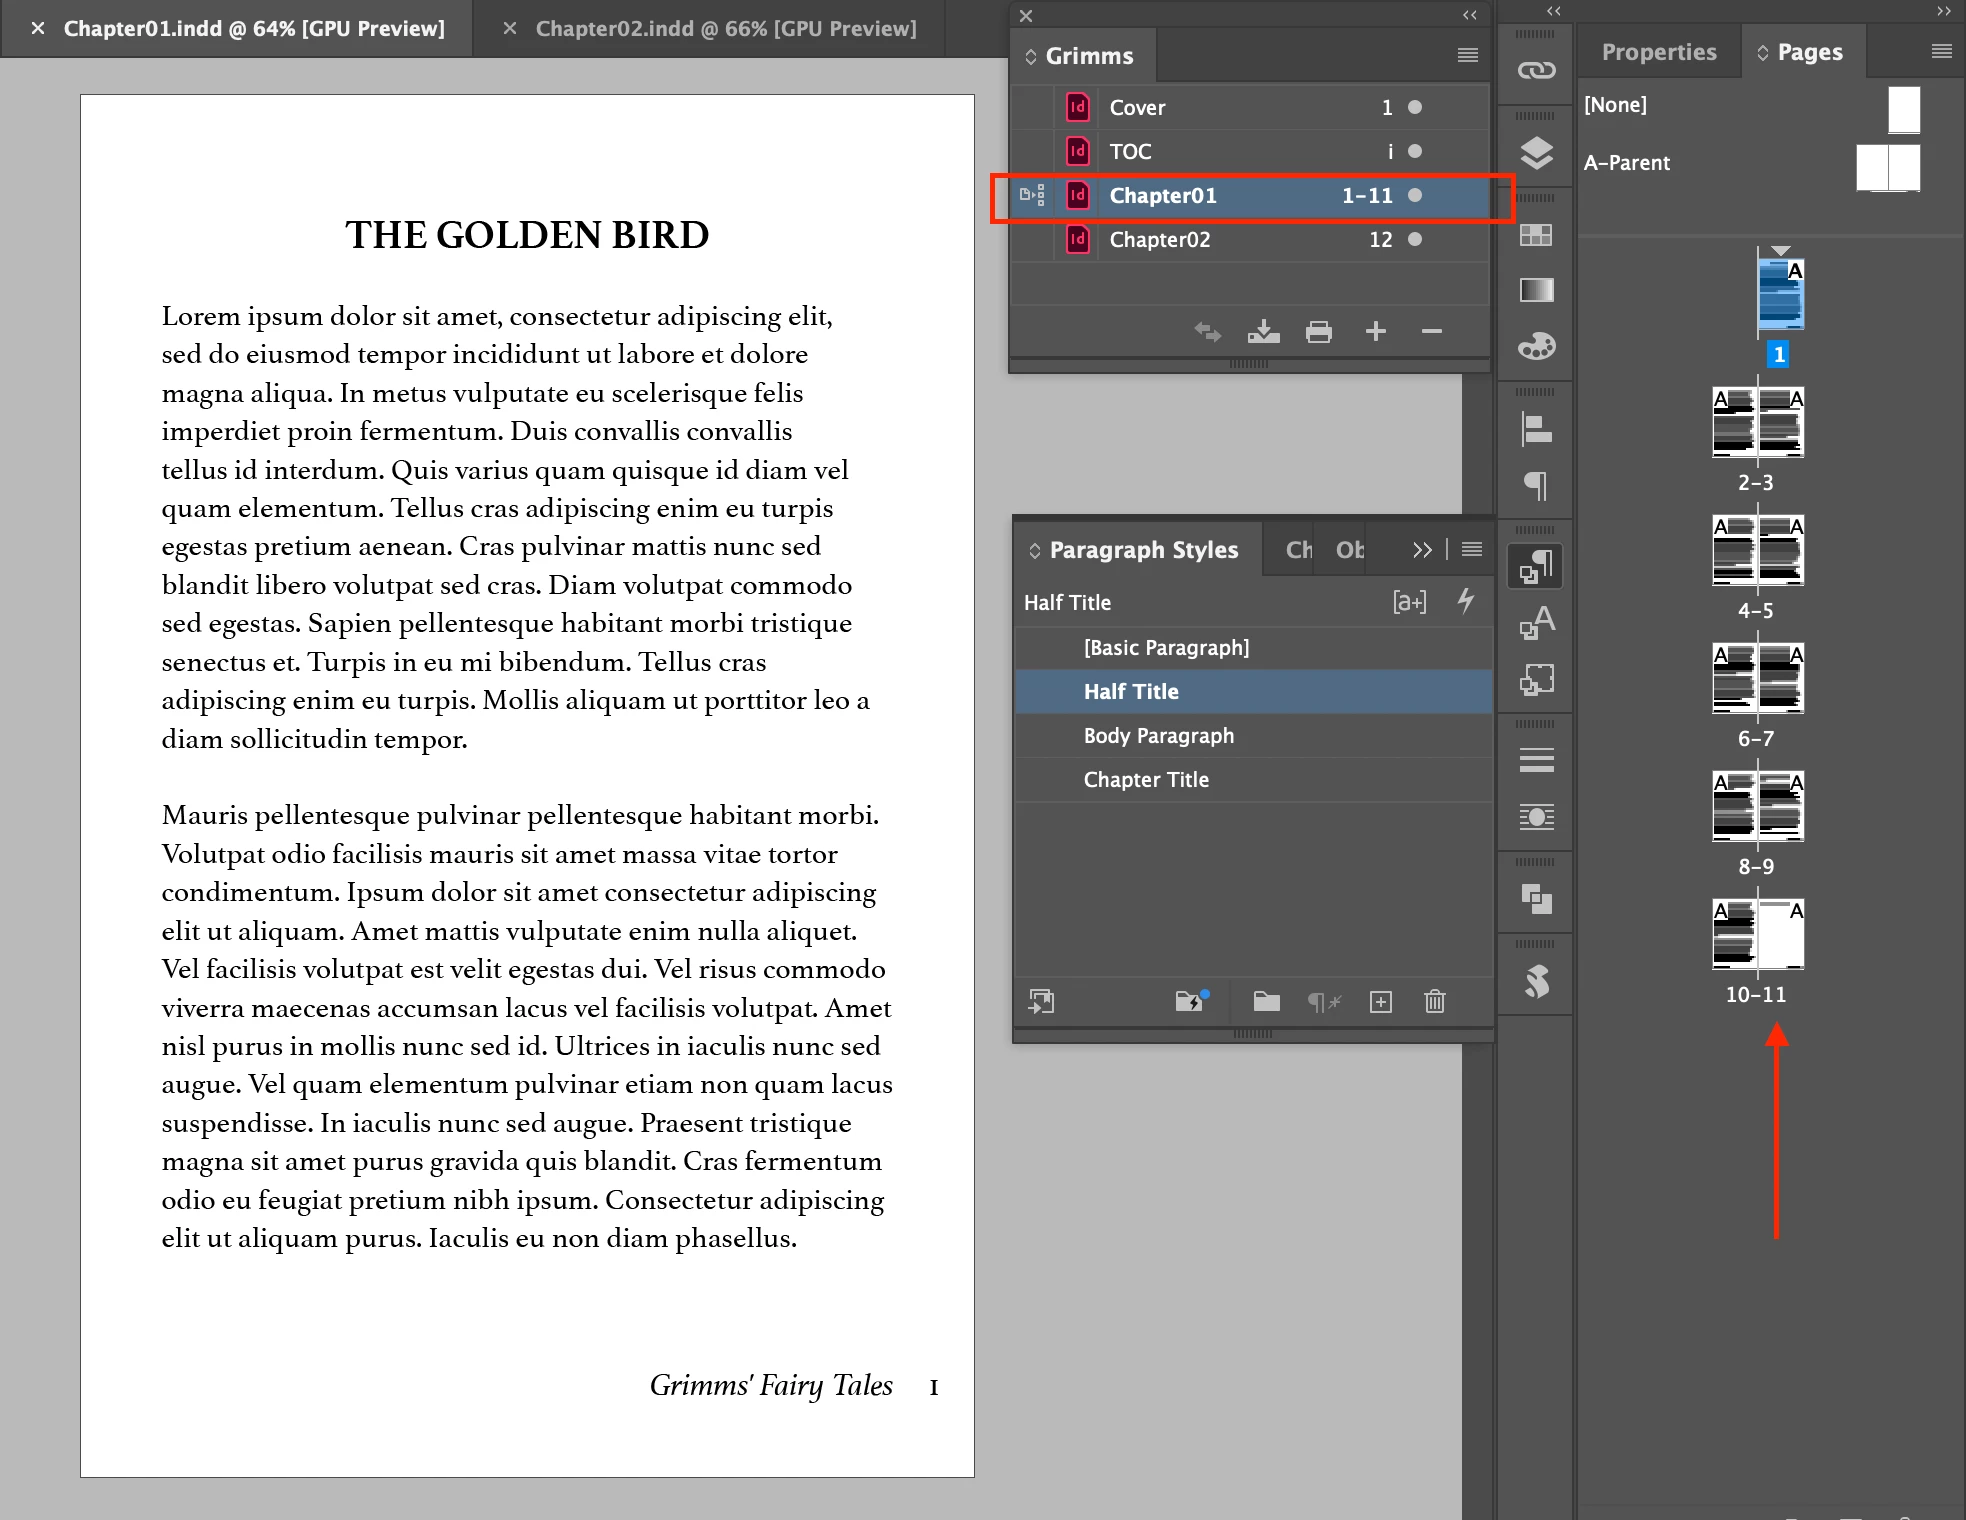Click the Save Book icon in the Grimms panel
Screen dimensions: 1966x1520
(1263, 332)
